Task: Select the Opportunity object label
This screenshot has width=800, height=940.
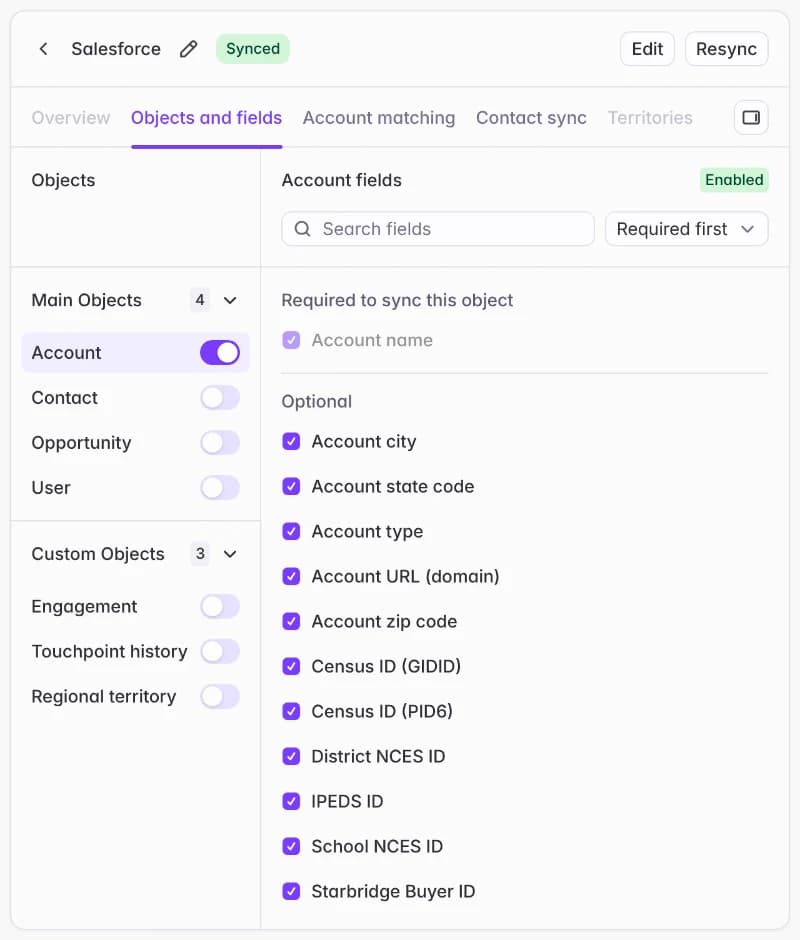Action: (81, 443)
